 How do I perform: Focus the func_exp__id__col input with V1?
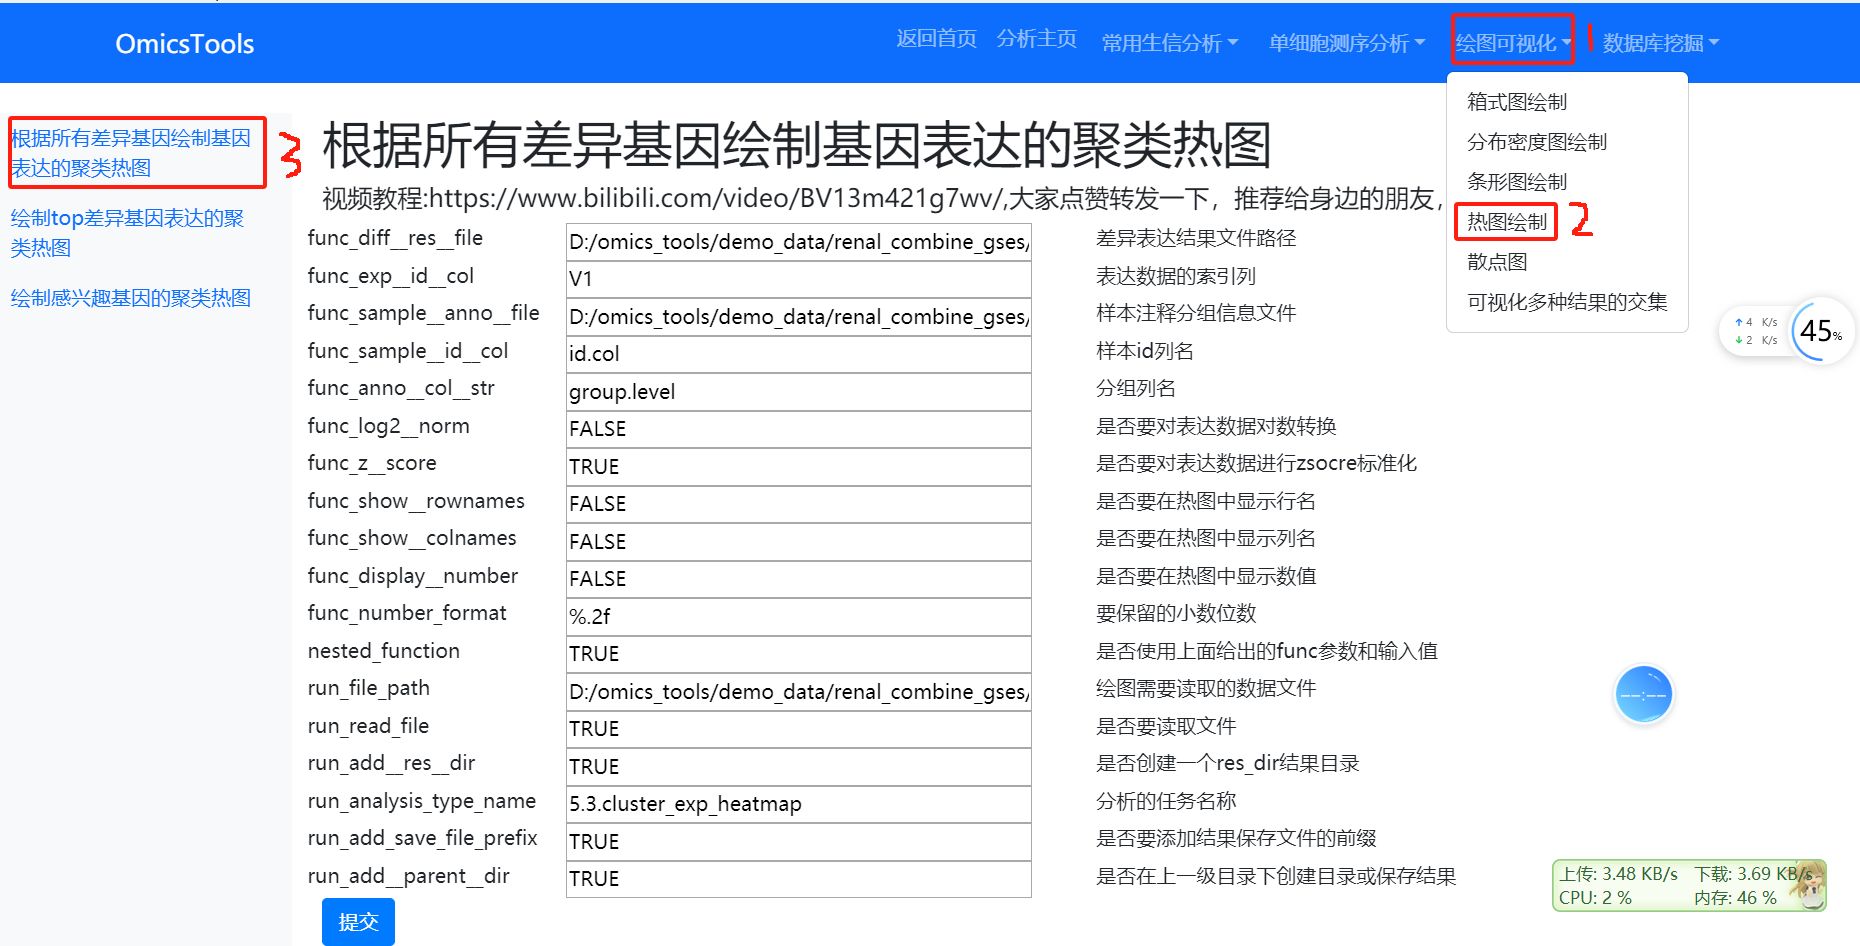pyautogui.click(x=798, y=279)
